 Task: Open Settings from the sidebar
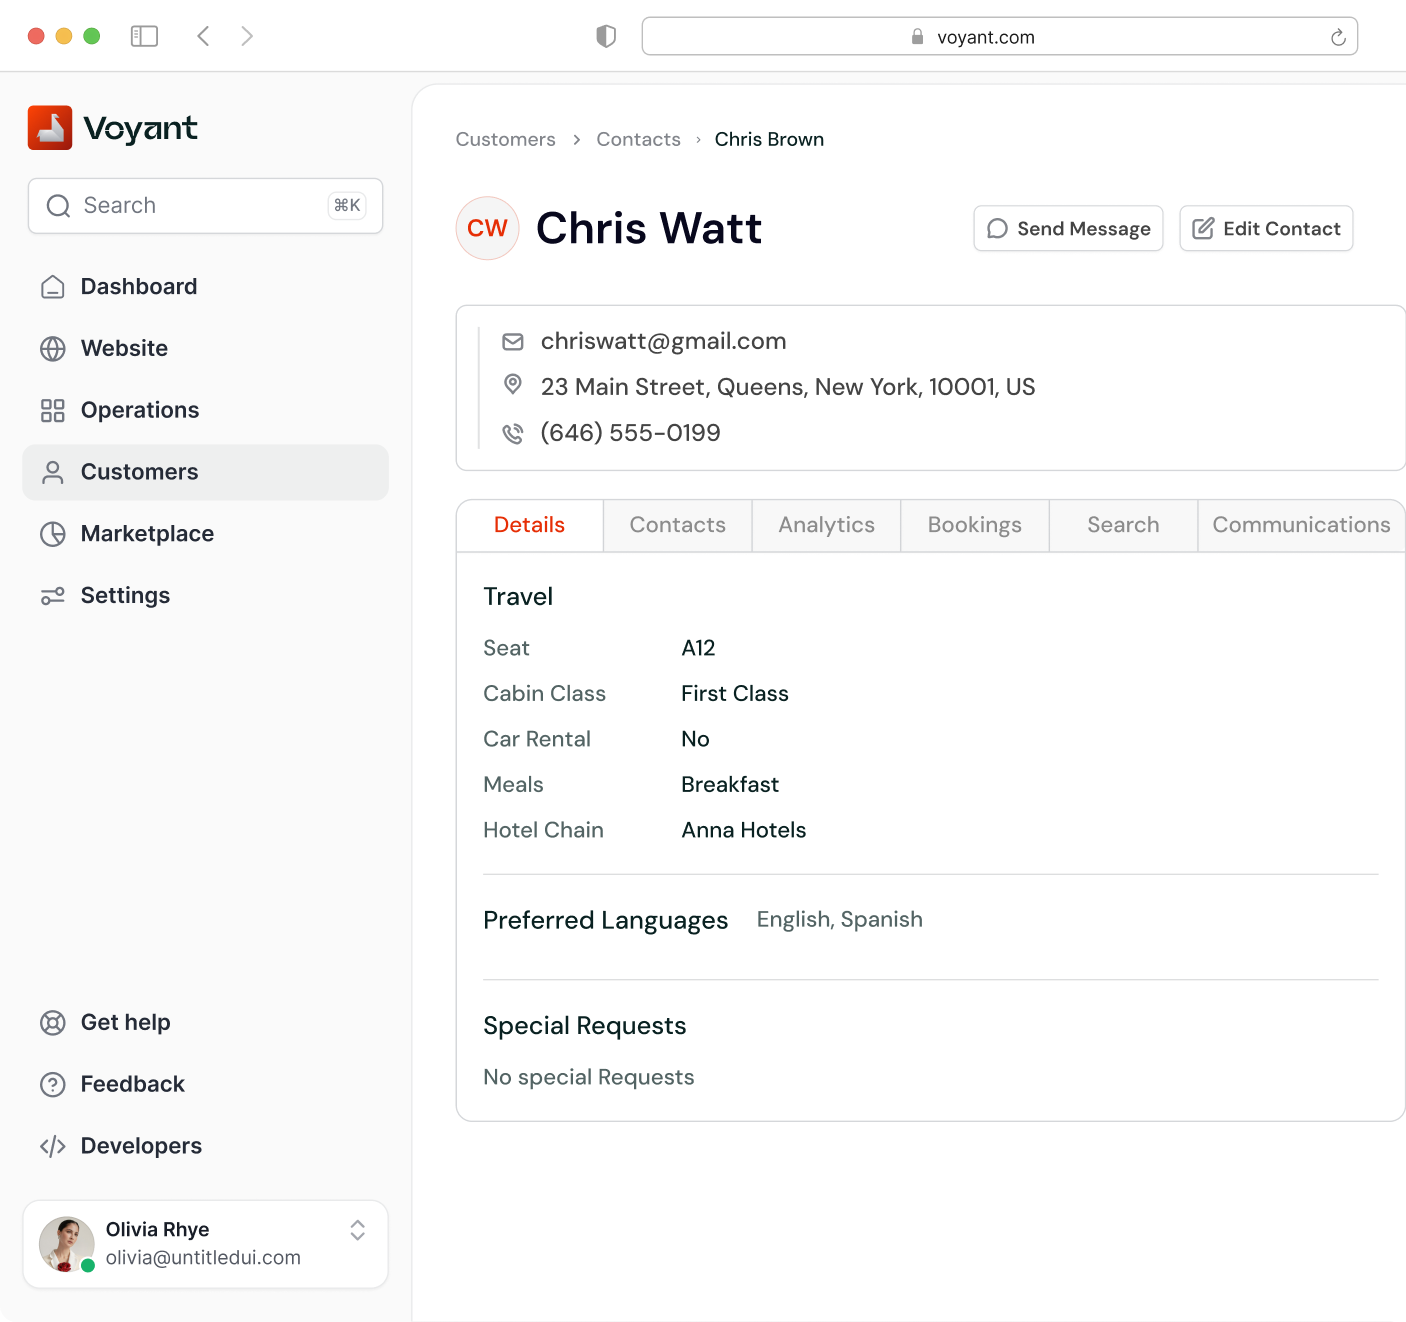(x=125, y=595)
